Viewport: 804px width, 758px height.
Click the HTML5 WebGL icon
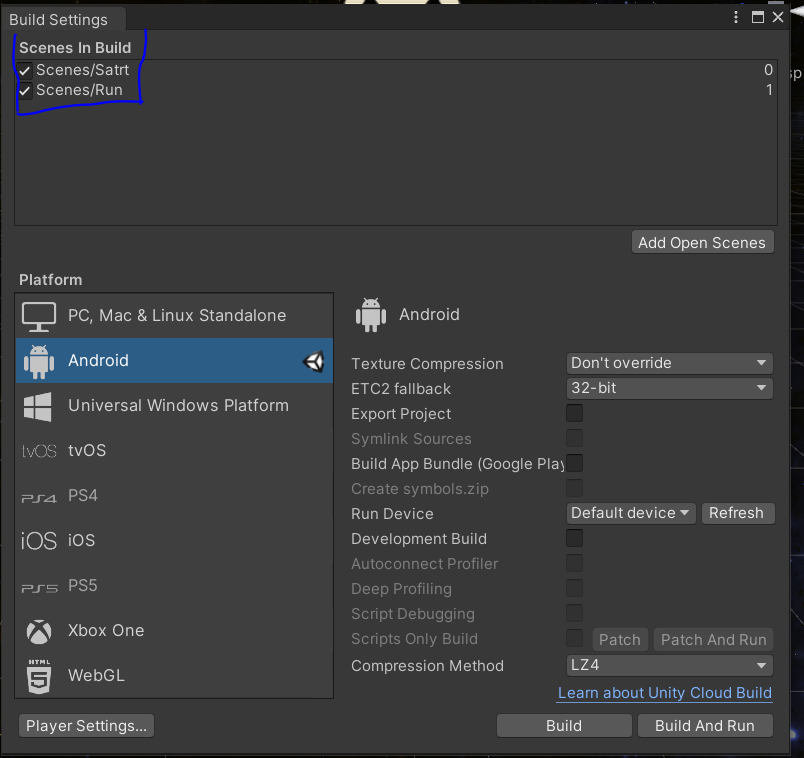click(39, 676)
